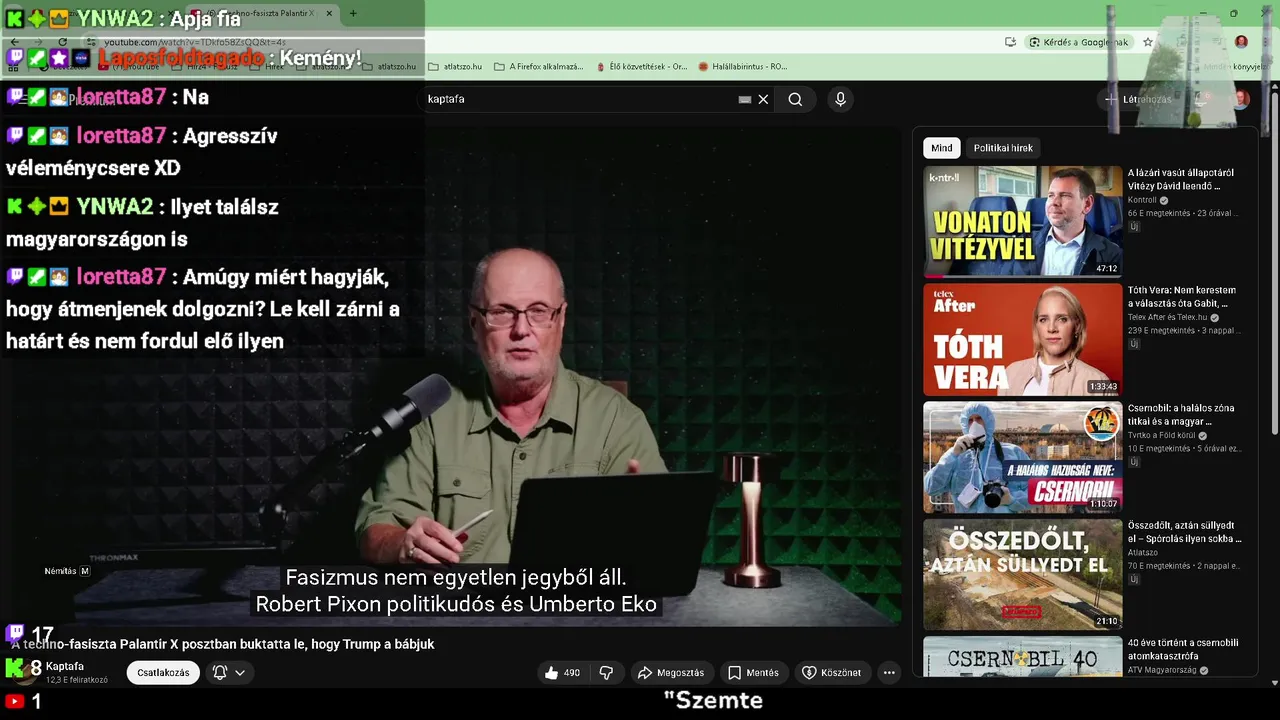Open the Chrome profile avatar in toolbar
The height and width of the screenshot is (720, 1280).
click(1241, 42)
